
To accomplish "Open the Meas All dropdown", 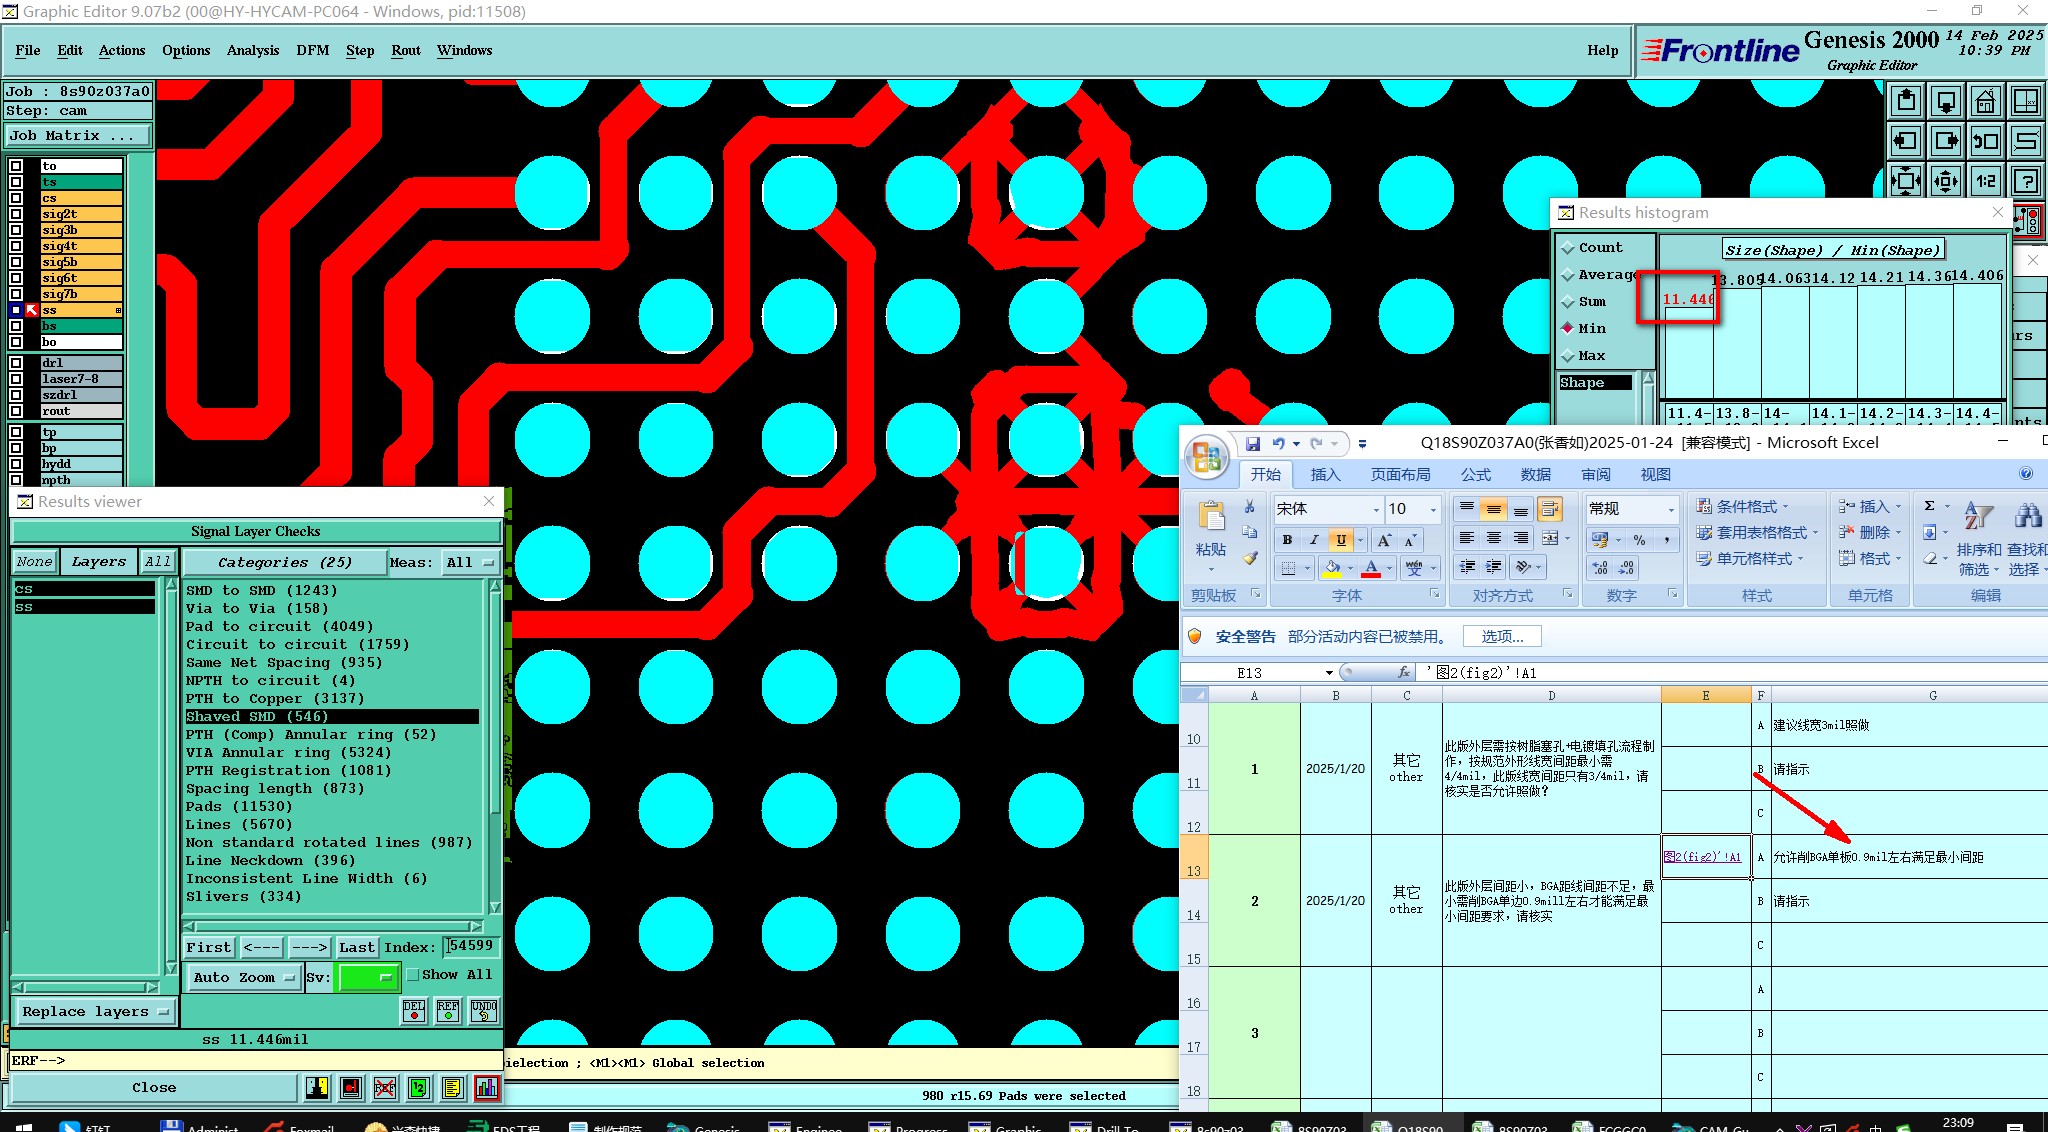I will coord(470,563).
